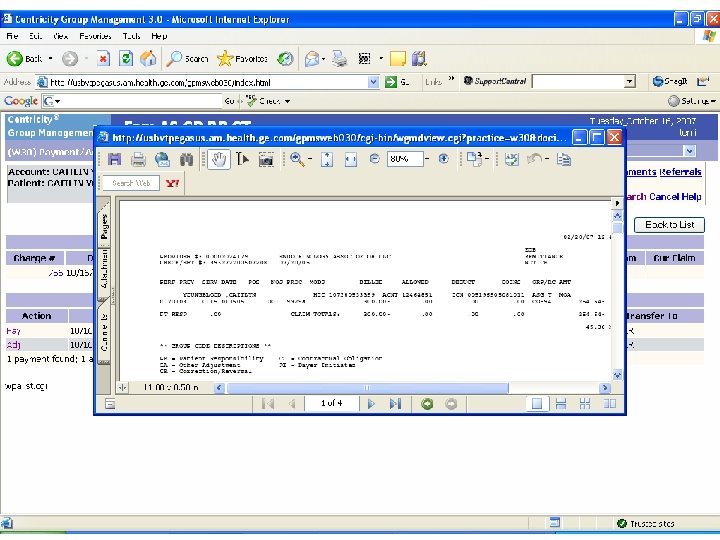Click the IE Search toolbar button
The image size is (720, 540).
187,58
